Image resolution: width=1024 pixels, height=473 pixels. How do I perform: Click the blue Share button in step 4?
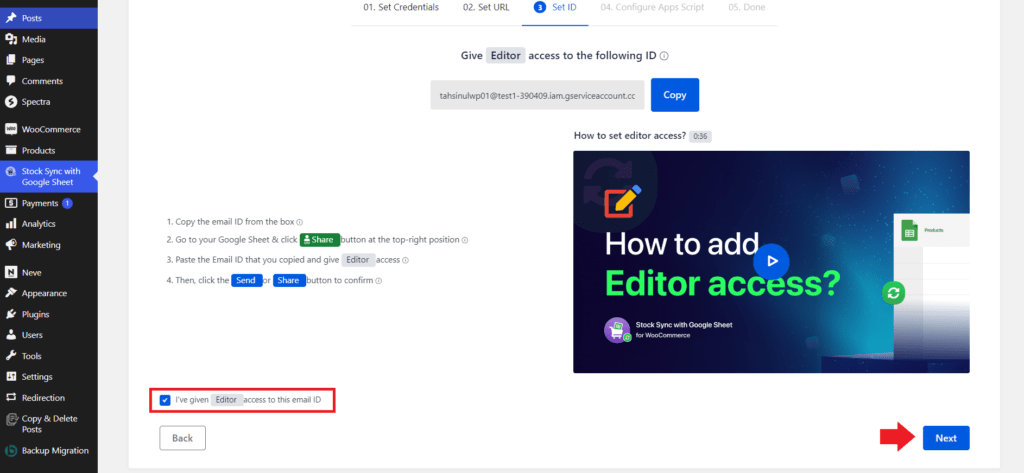pos(289,280)
